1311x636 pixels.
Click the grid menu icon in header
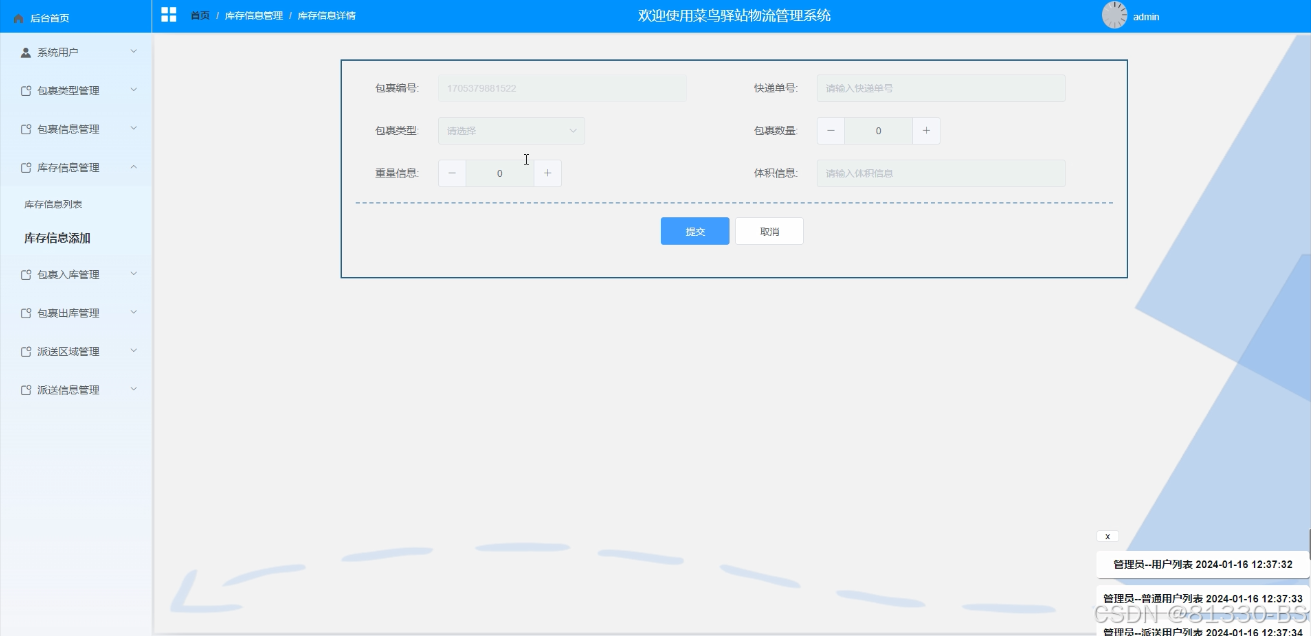tap(168, 15)
